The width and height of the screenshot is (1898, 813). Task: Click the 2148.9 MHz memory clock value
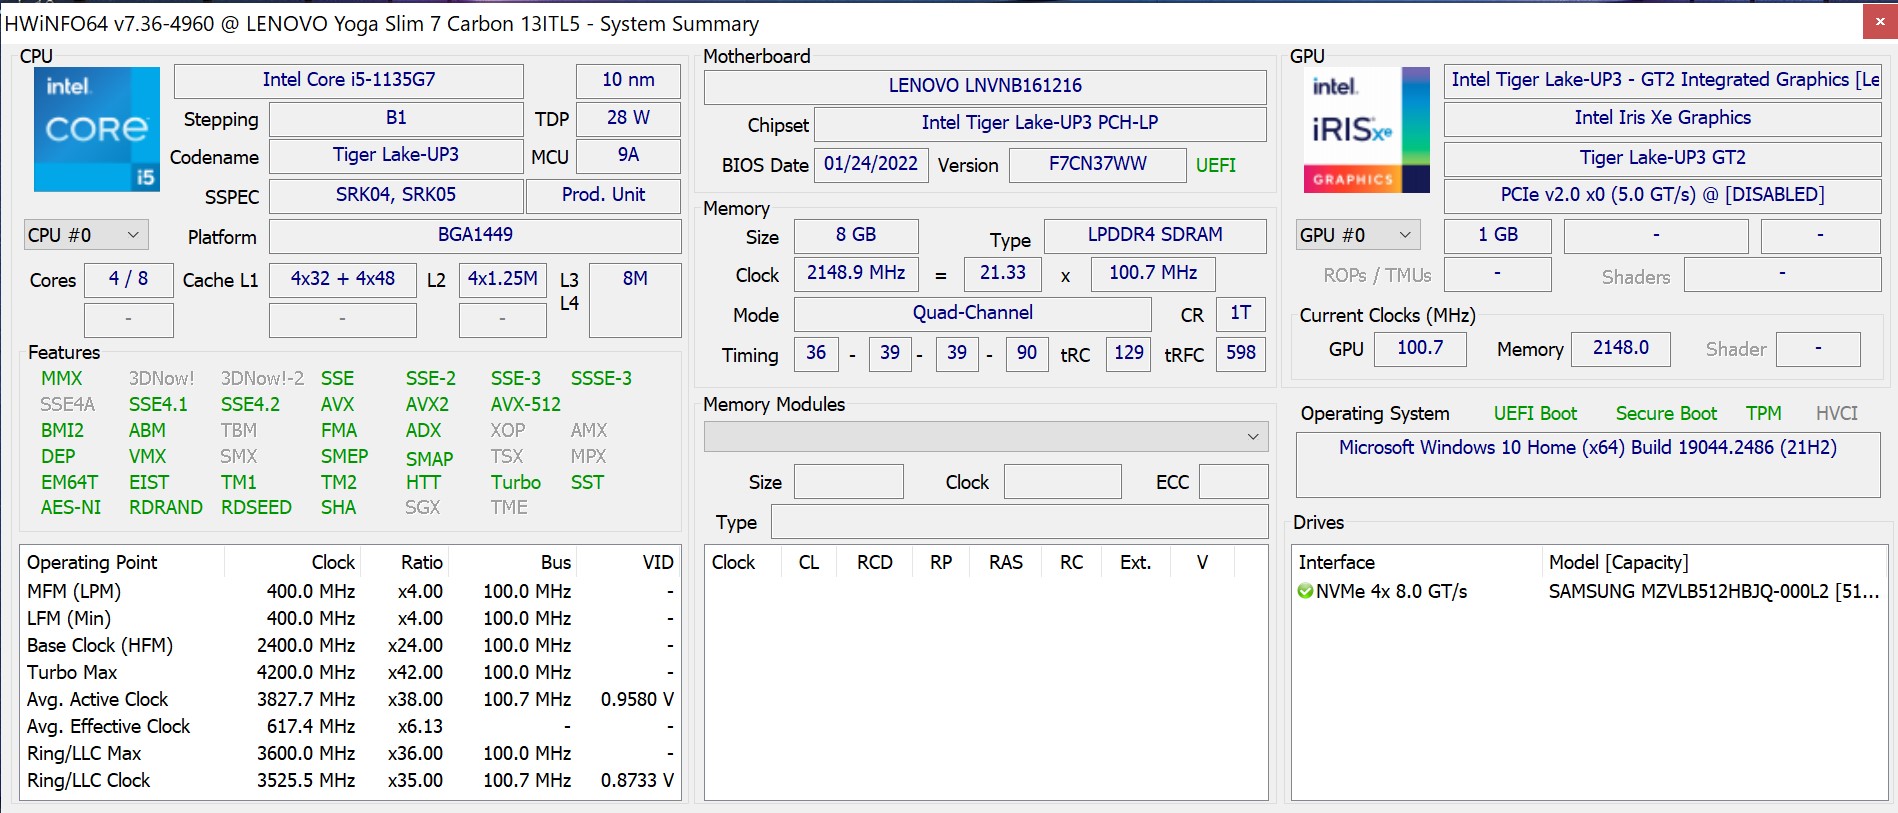click(x=856, y=273)
